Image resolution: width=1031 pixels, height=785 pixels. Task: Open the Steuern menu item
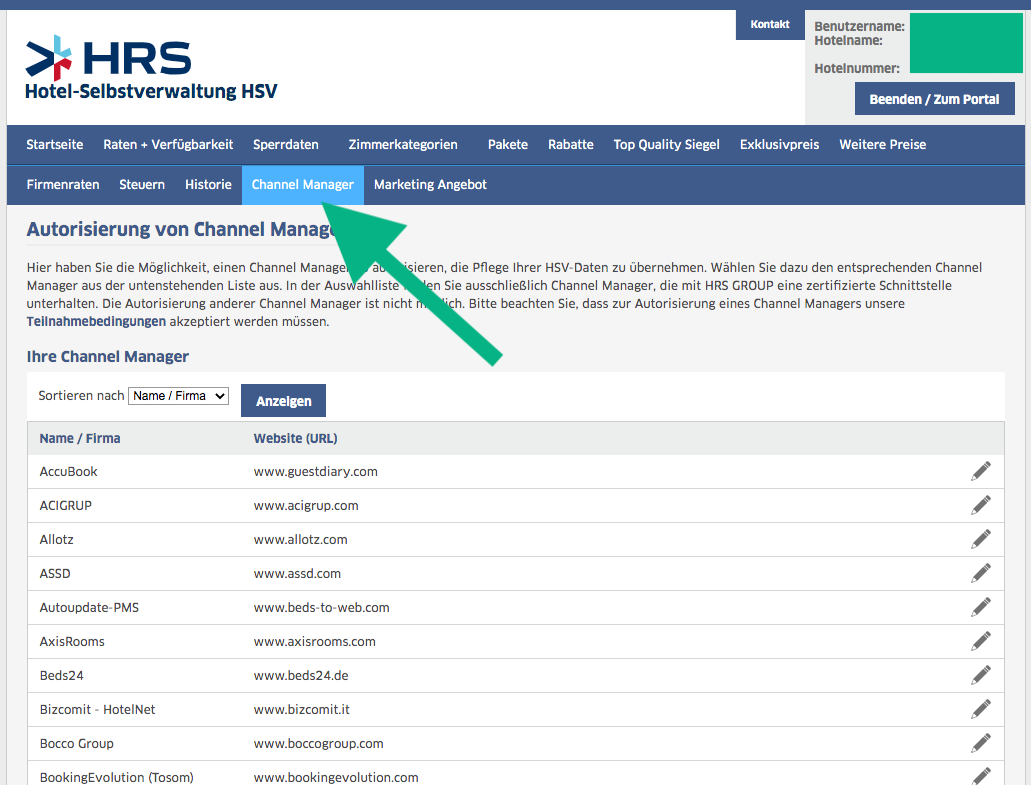pos(142,185)
